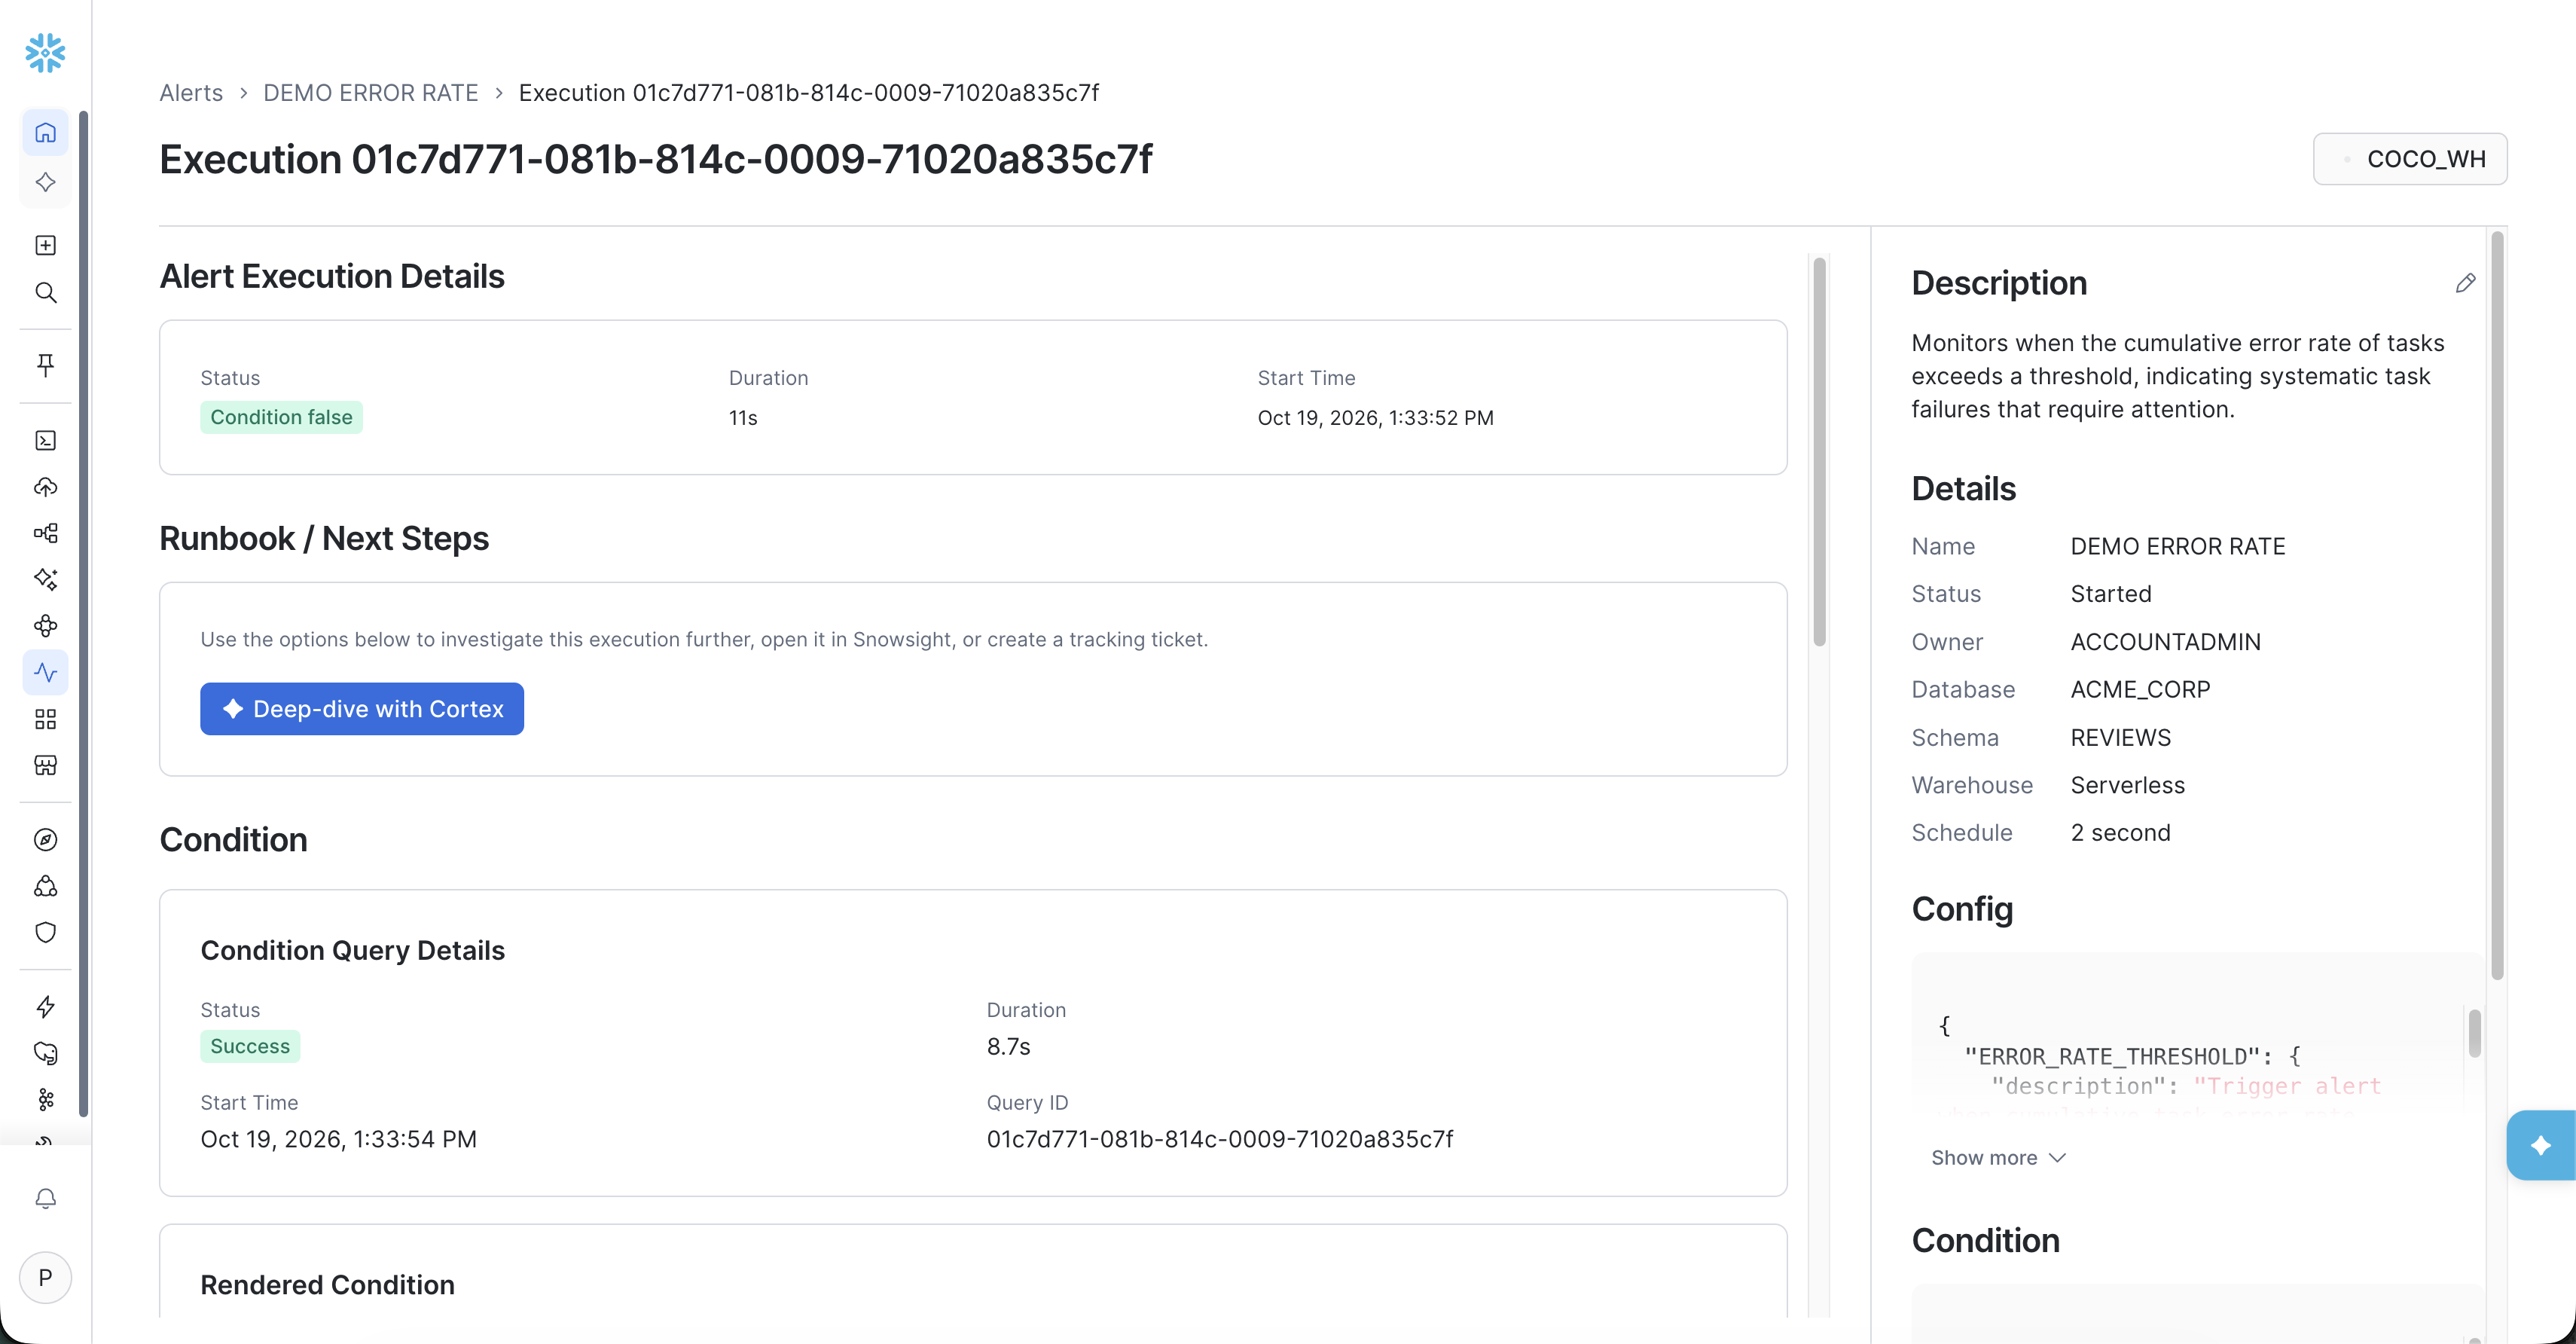The image size is (2576, 1344).
Task: Select Schedule value 2 second
Action: point(2120,833)
